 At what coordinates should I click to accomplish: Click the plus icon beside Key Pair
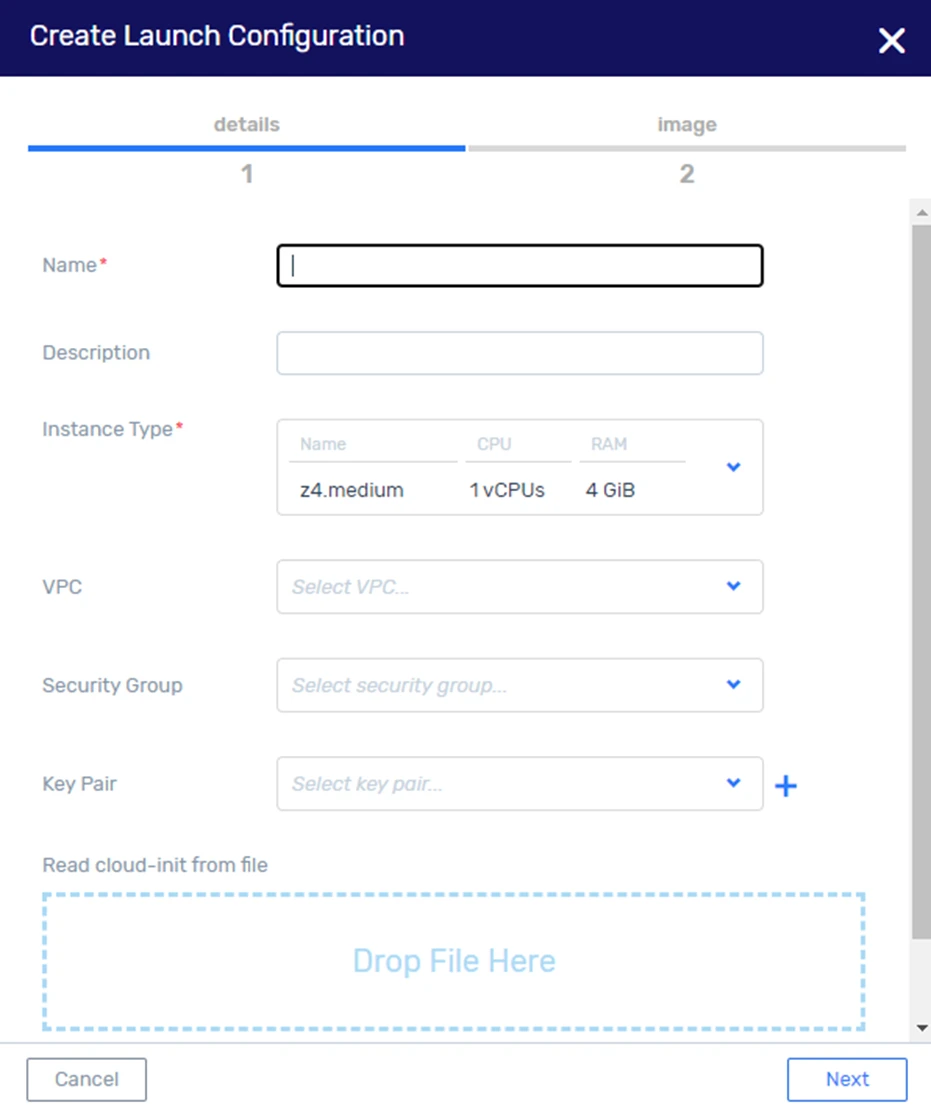pos(786,786)
